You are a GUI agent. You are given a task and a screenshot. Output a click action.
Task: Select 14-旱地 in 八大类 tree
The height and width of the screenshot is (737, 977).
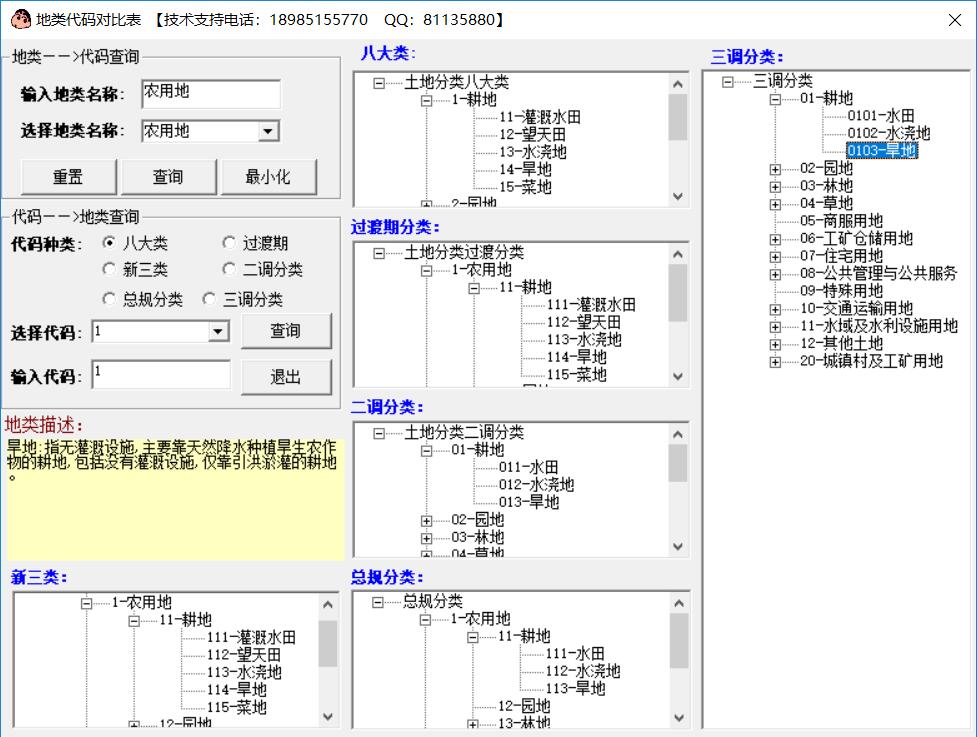click(525, 169)
